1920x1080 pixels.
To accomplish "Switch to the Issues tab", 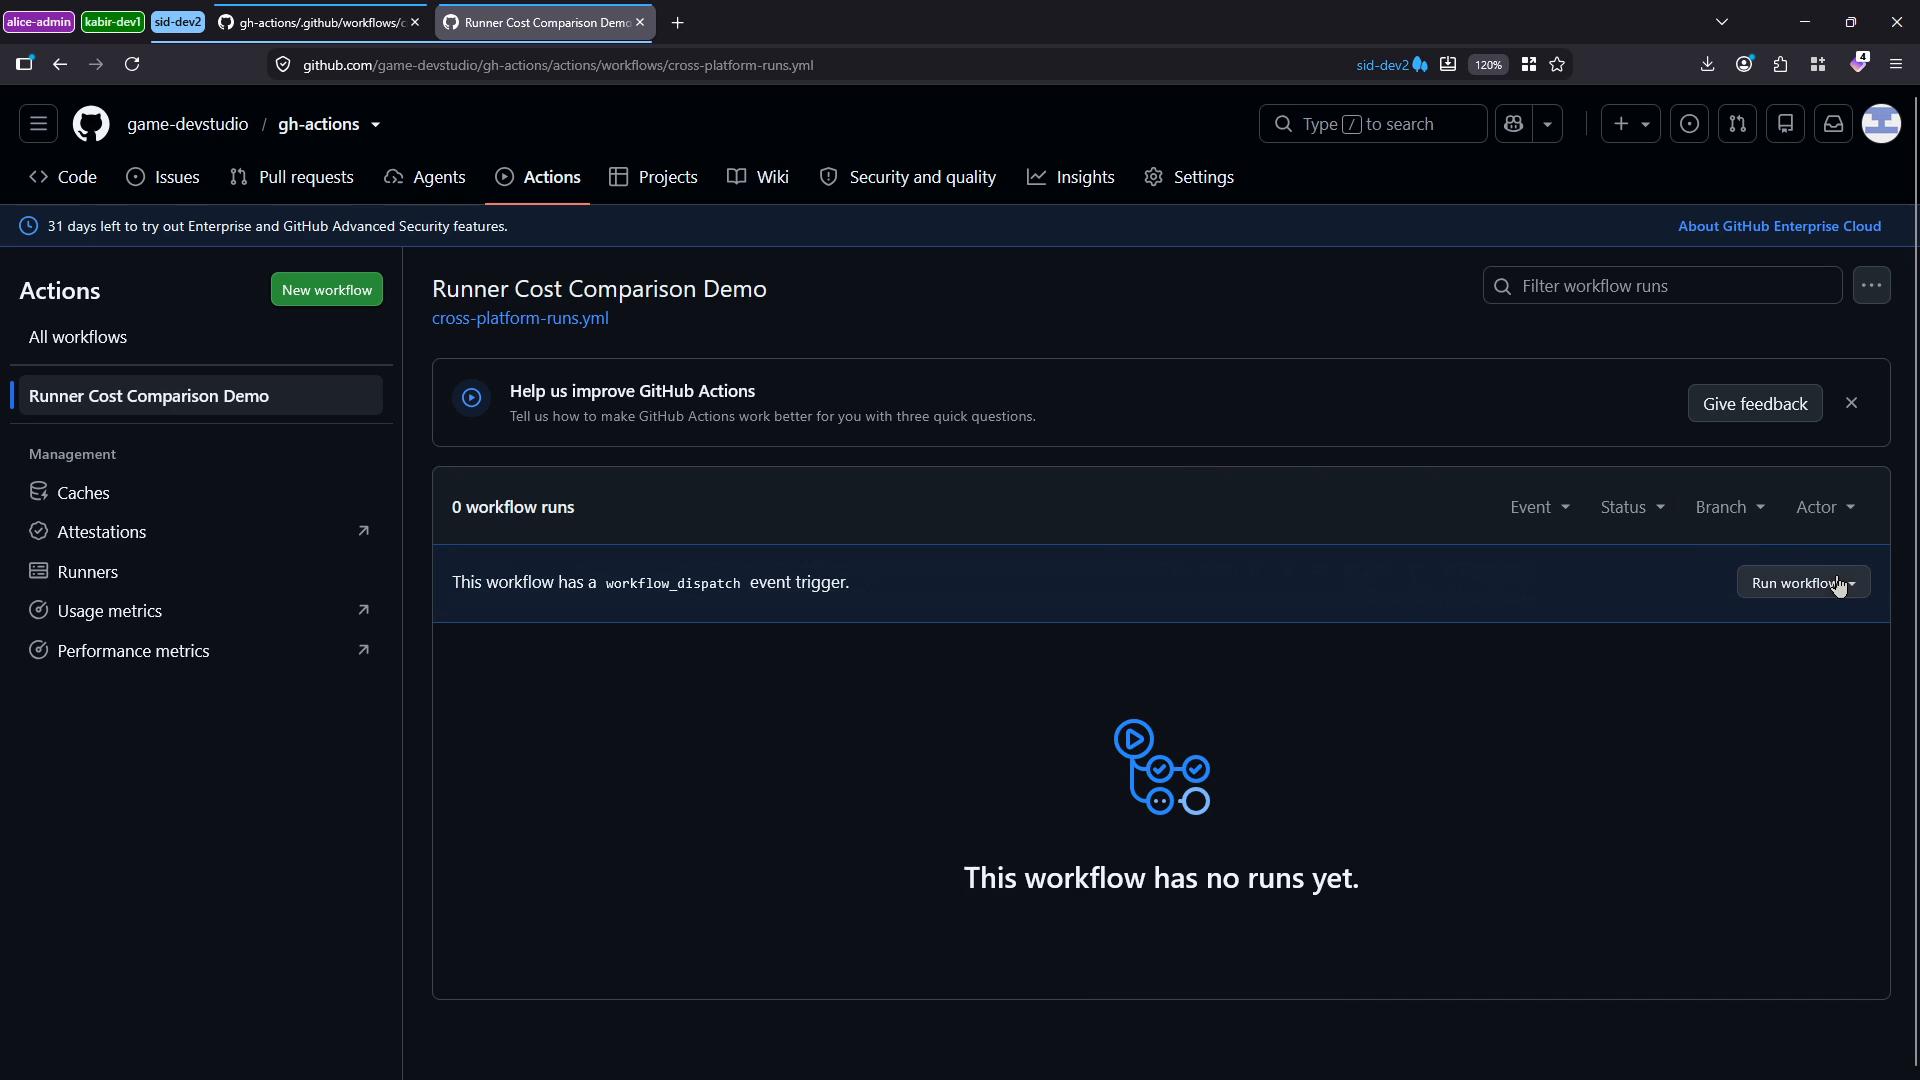I will 163,177.
